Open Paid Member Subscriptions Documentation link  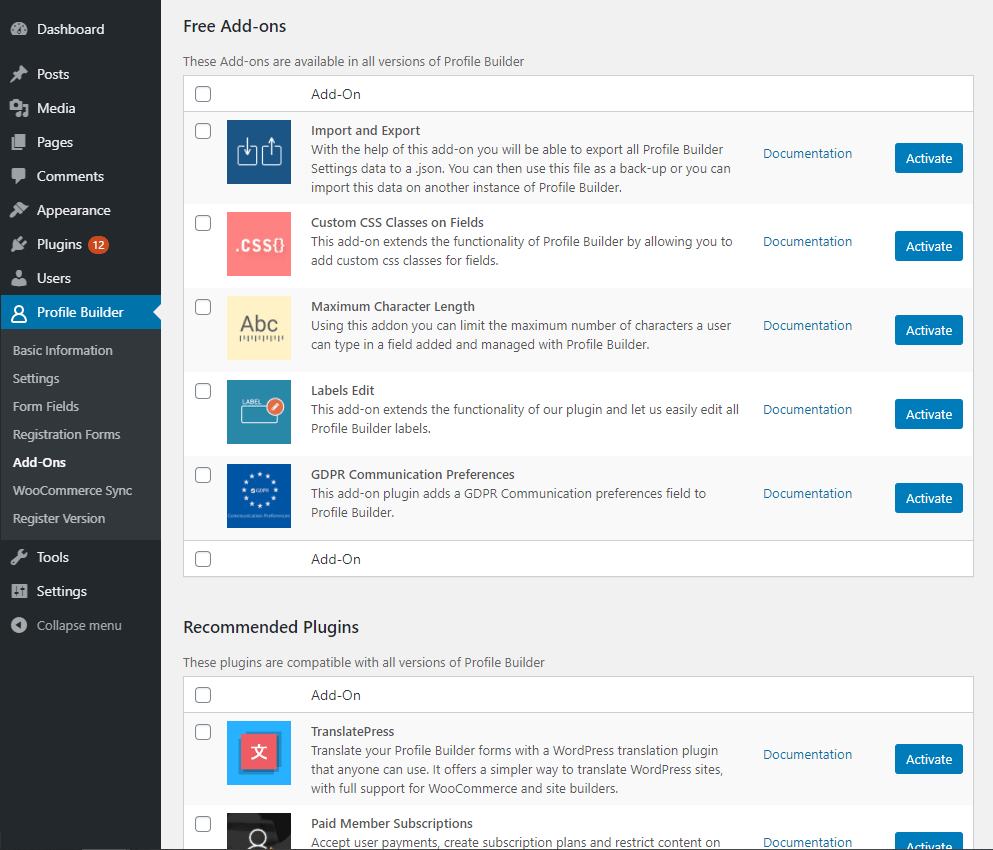[x=807, y=842]
